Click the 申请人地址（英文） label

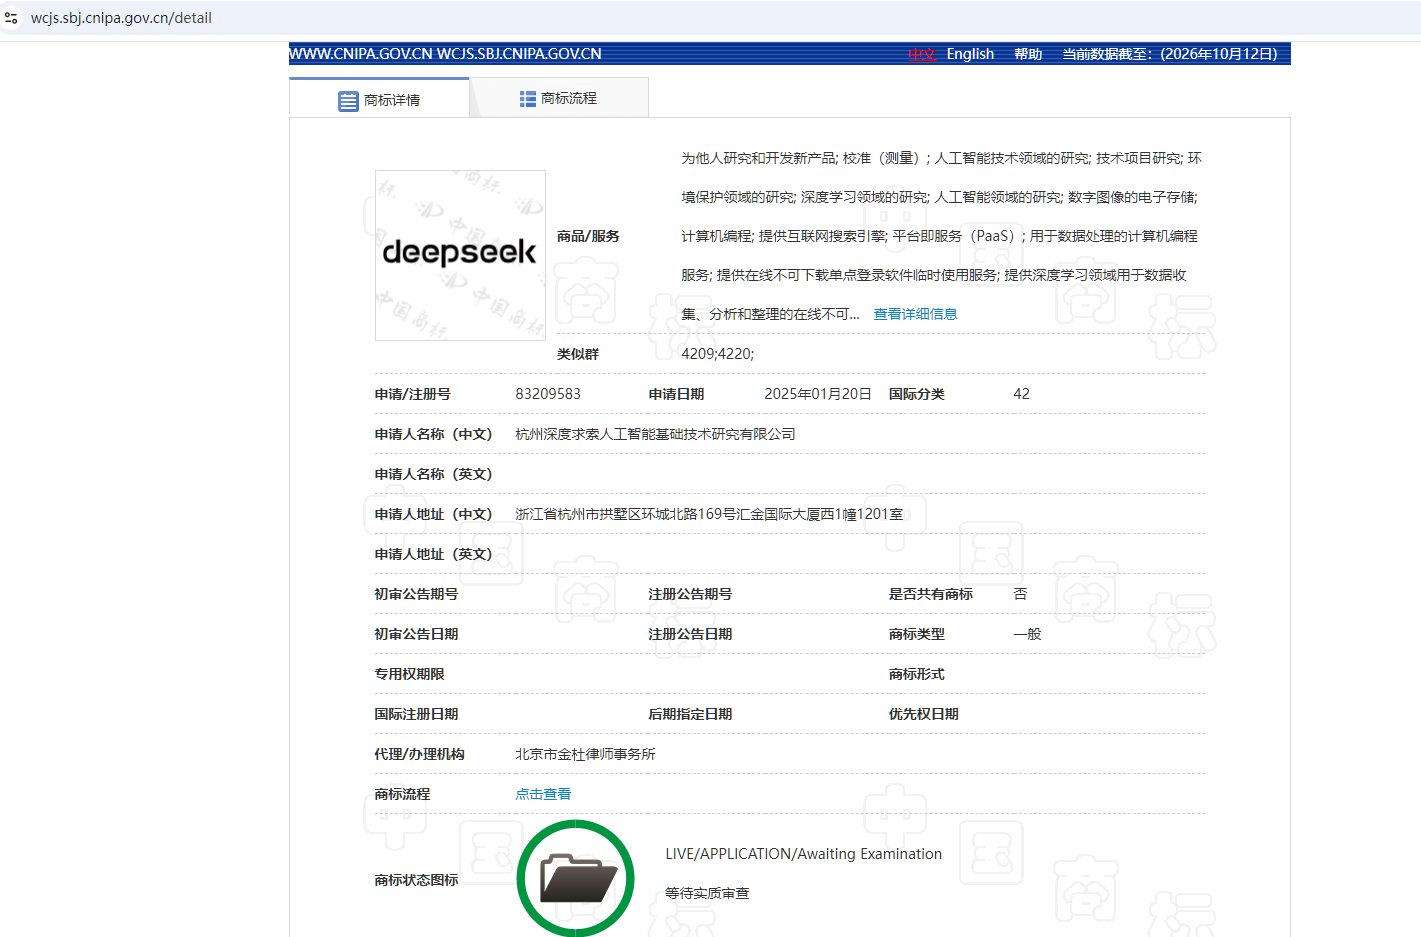pyautogui.click(x=433, y=554)
